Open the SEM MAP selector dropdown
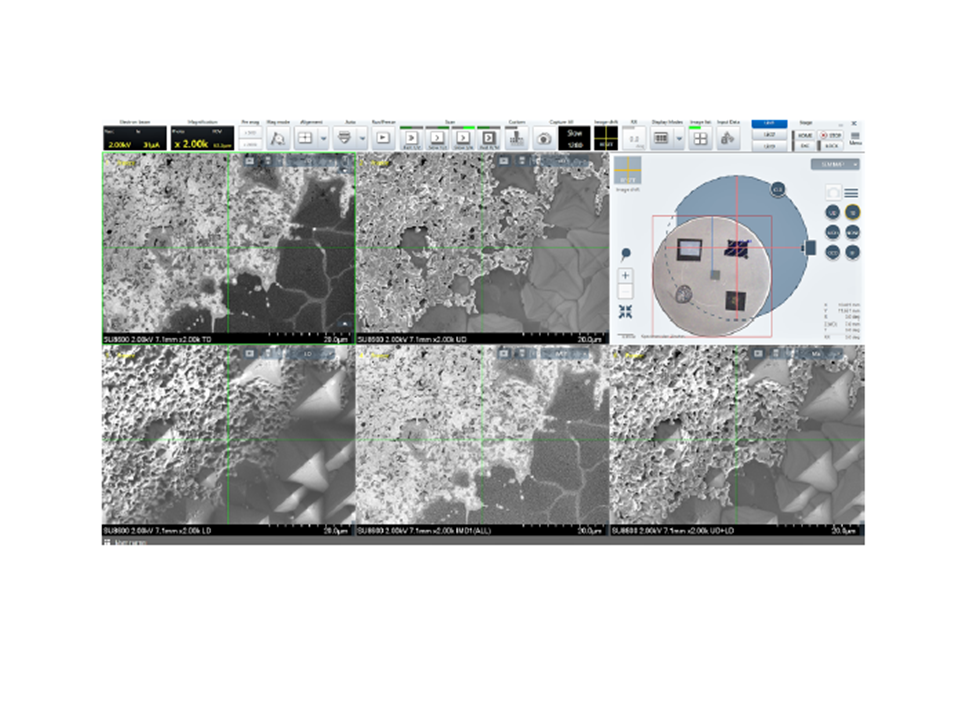The width and height of the screenshot is (960, 720). pyautogui.click(x=835, y=164)
